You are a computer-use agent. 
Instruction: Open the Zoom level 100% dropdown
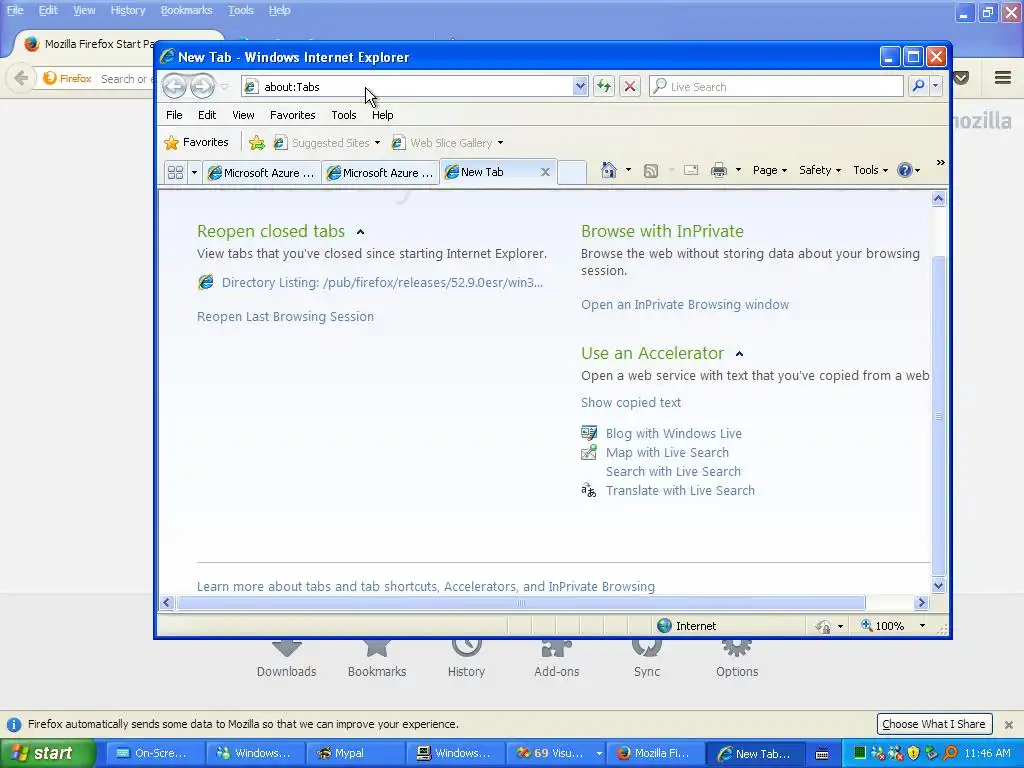click(x=922, y=626)
